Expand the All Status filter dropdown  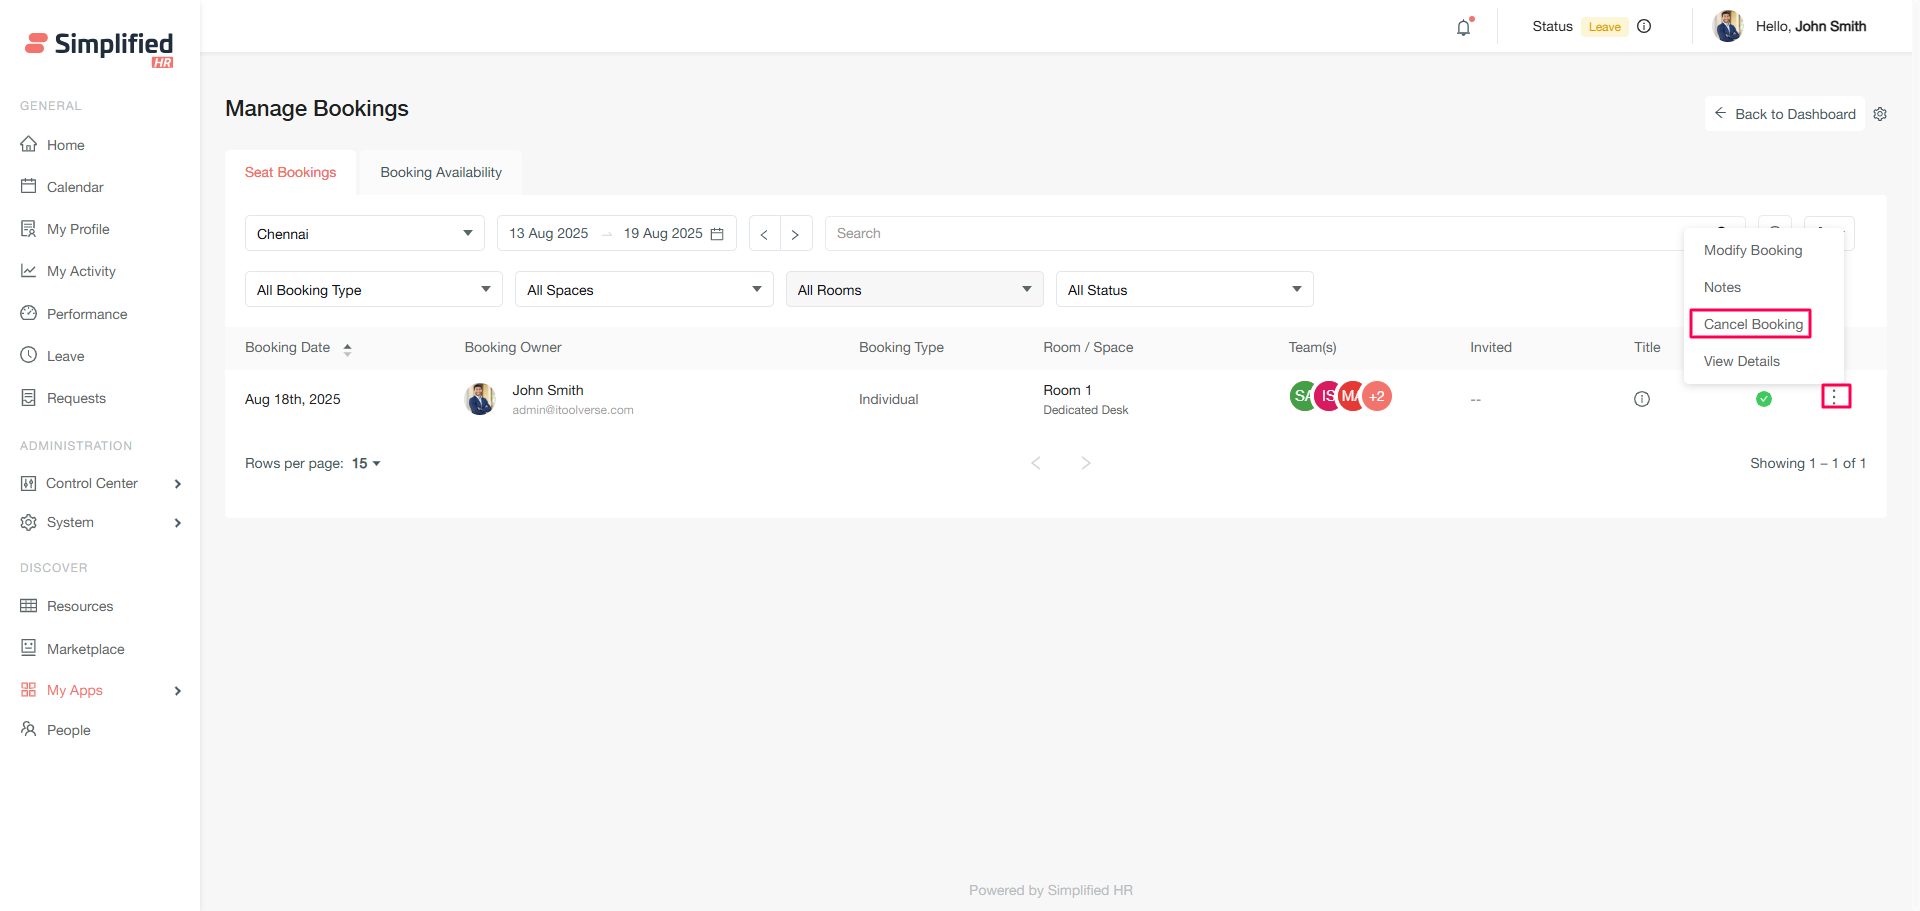pyautogui.click(x=1183, y=290)
